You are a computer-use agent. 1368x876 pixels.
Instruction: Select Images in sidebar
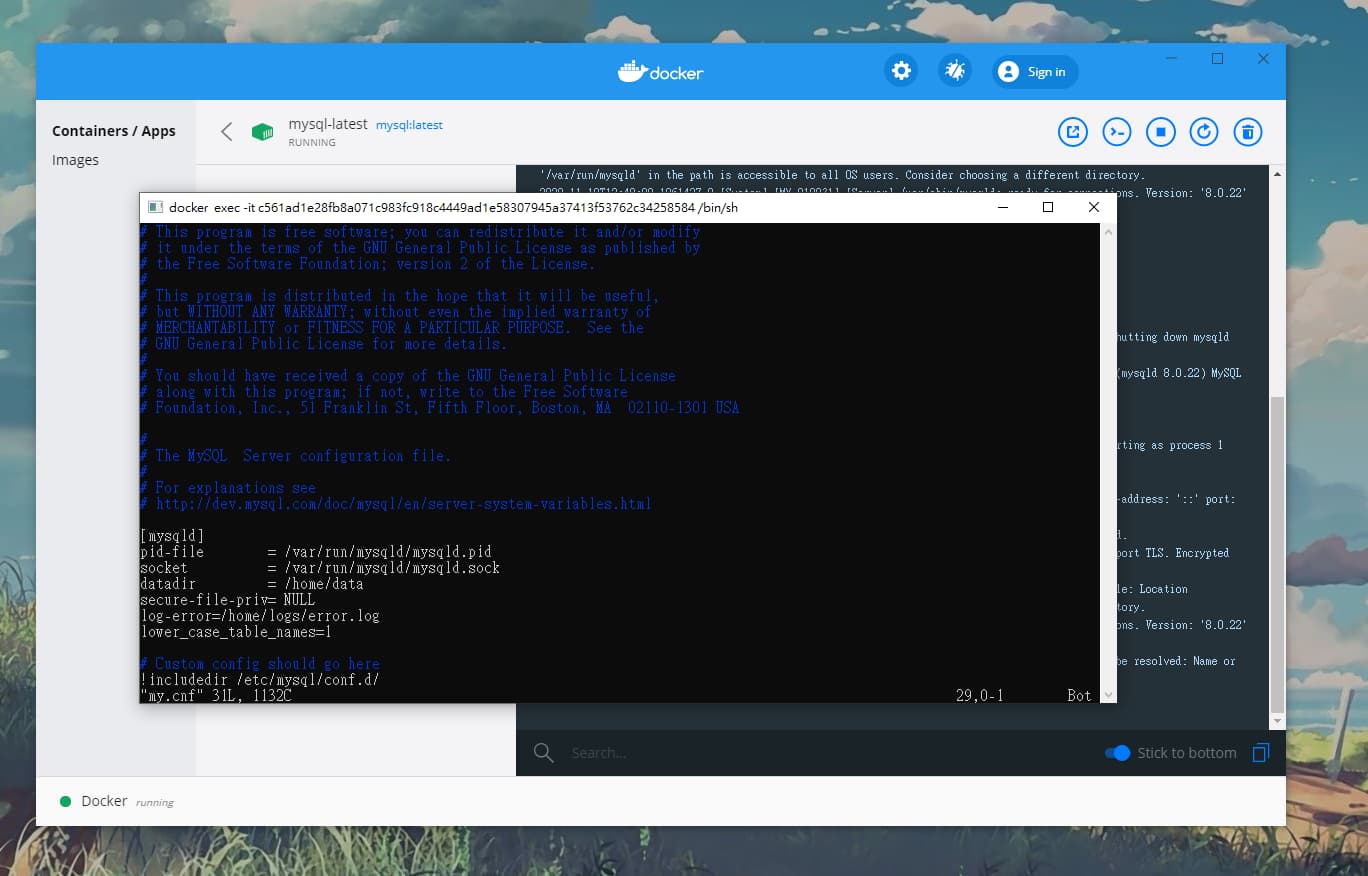[x=75, y=160]
